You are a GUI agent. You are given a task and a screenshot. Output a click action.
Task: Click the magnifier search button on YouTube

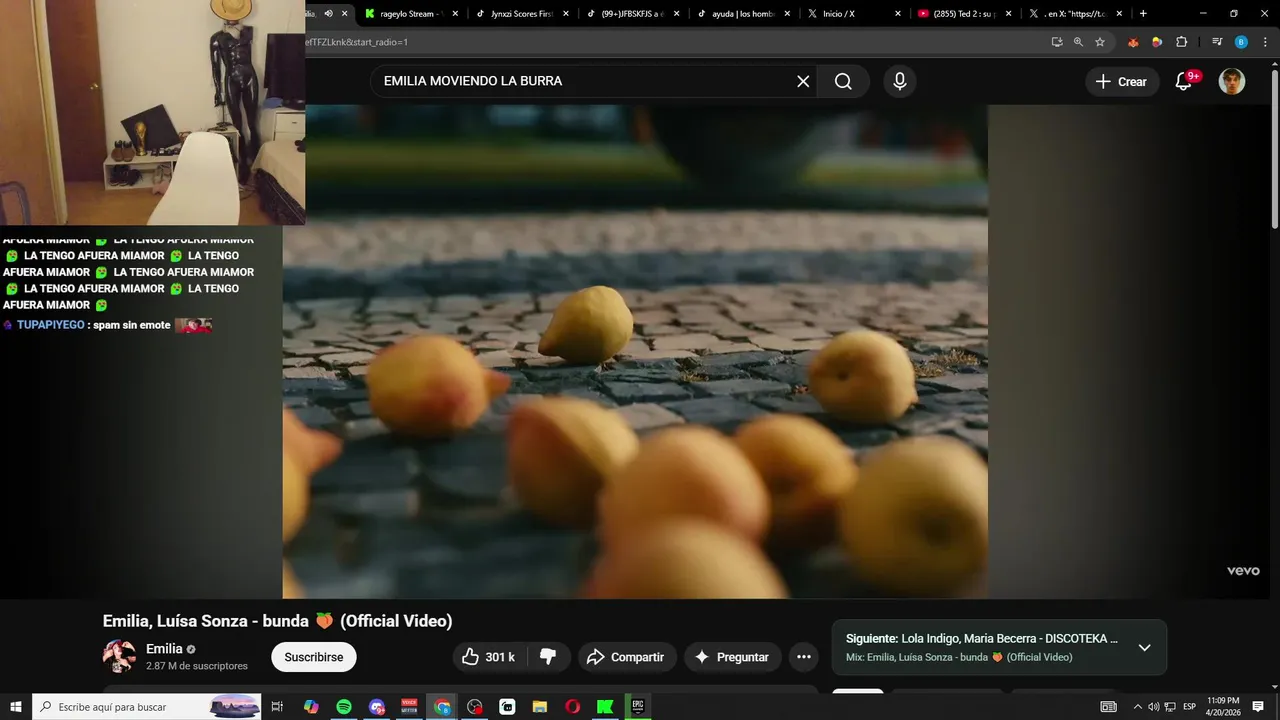coord(843,82)
